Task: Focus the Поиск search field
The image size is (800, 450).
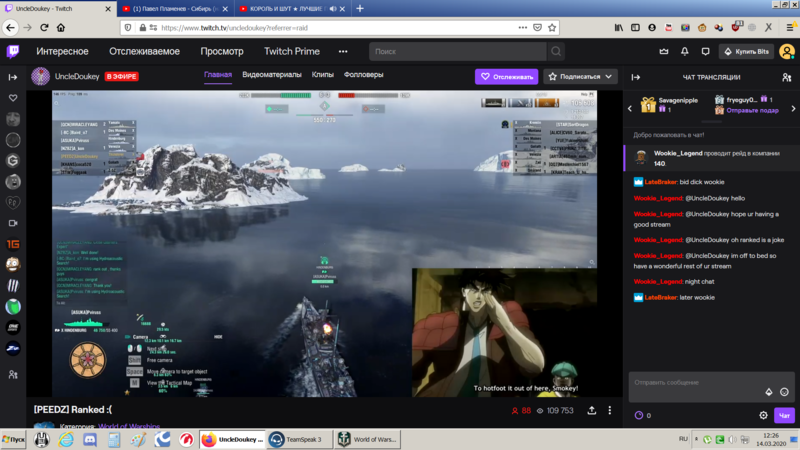Action: (458, 52)
